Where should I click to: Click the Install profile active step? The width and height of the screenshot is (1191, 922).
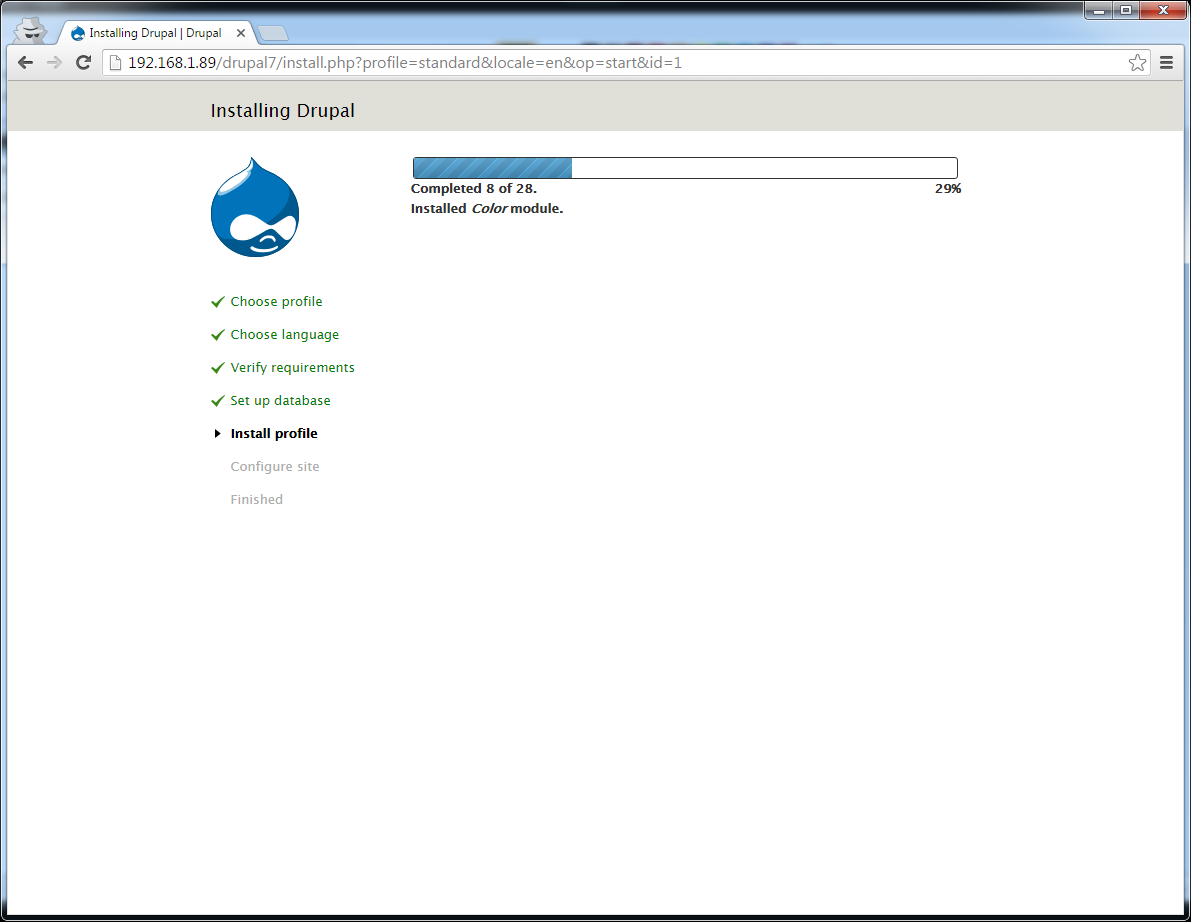coord(274,434)
